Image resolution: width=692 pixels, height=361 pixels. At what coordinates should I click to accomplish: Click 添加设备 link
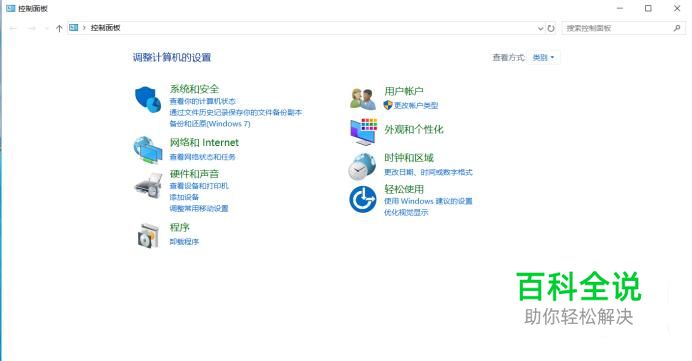(184, 197)
